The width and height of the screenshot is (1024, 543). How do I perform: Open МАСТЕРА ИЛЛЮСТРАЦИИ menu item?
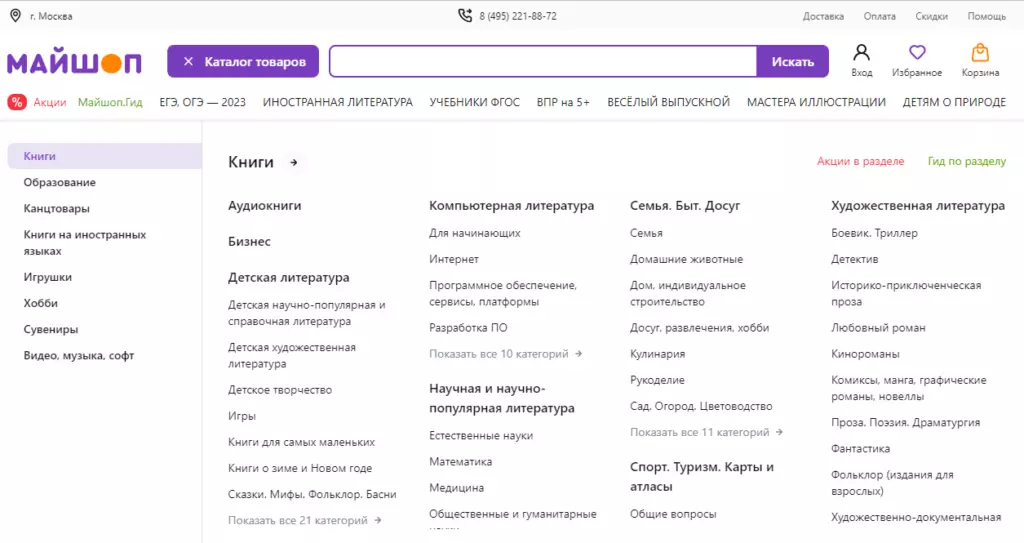point(816,102)
